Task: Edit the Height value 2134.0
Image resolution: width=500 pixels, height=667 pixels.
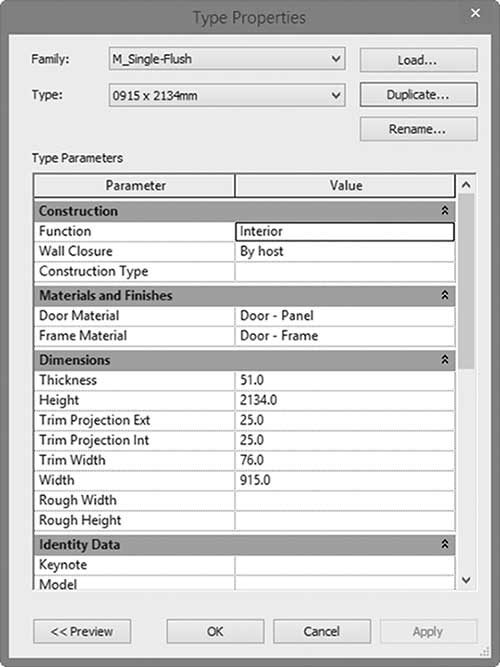Action: point(345,400)
